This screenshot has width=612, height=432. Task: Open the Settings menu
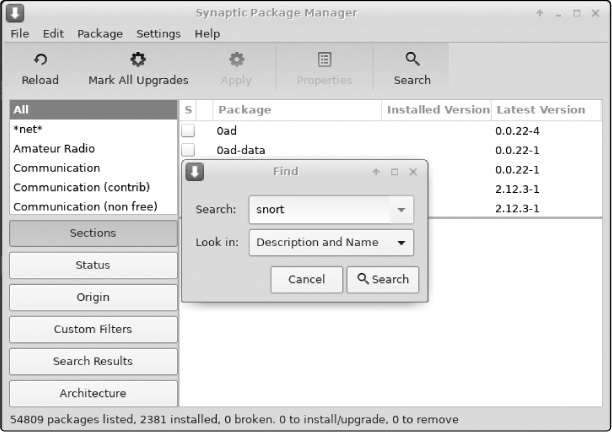(x=158, y=34)
